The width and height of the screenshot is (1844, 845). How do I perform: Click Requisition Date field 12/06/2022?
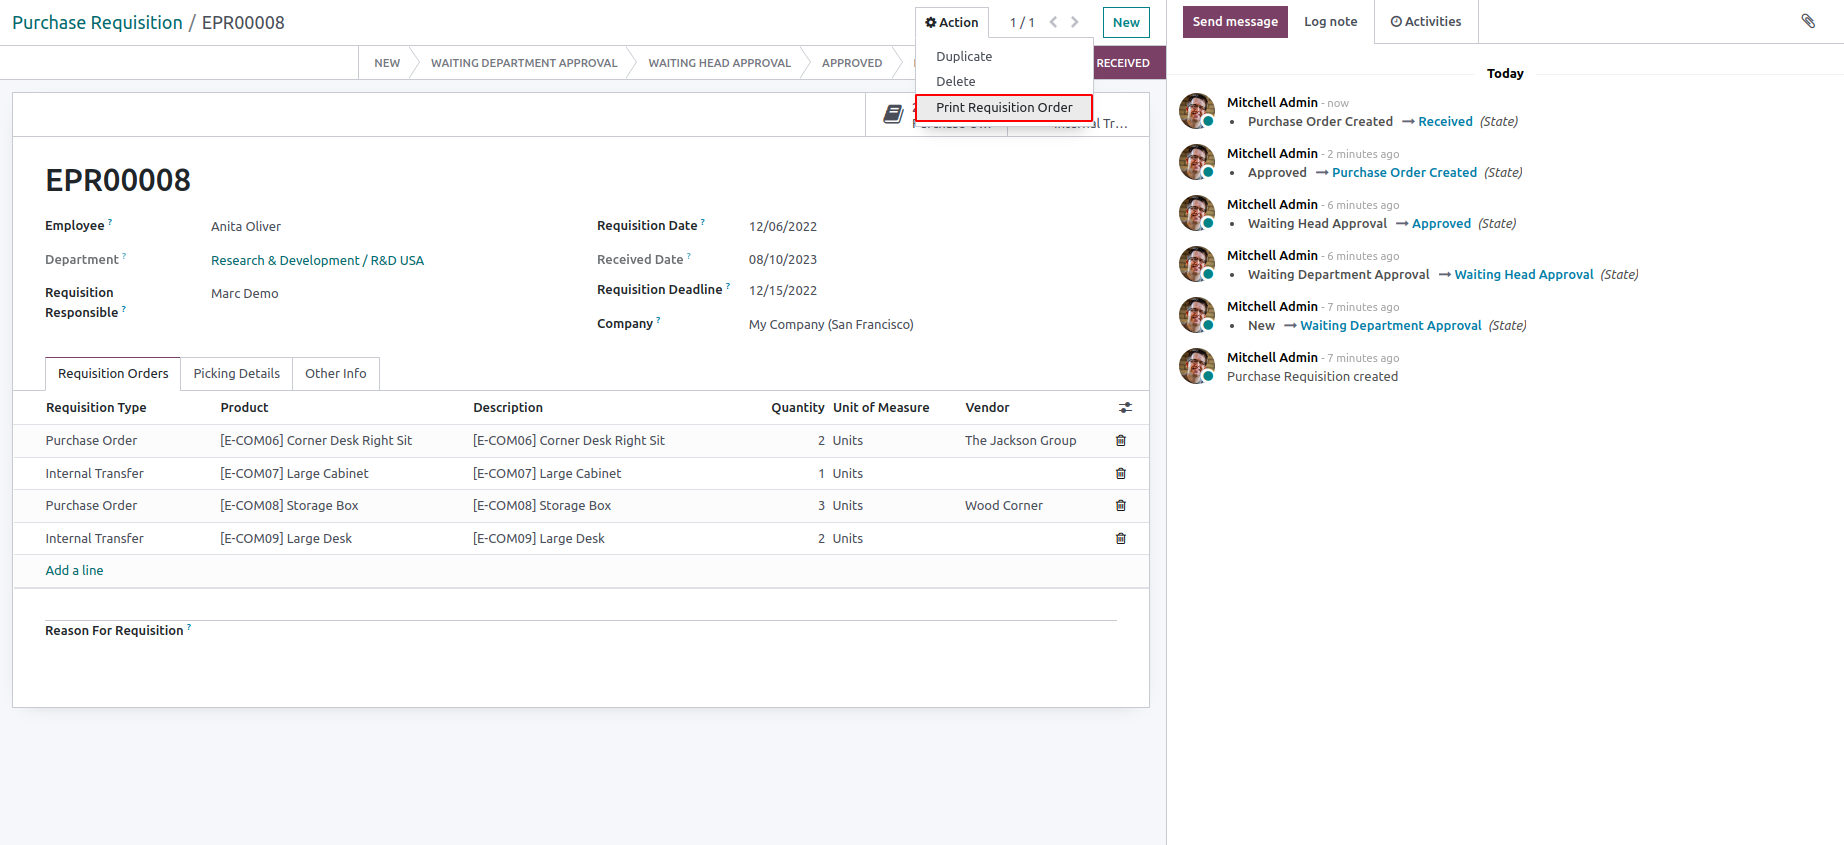(x=783, y=227)
